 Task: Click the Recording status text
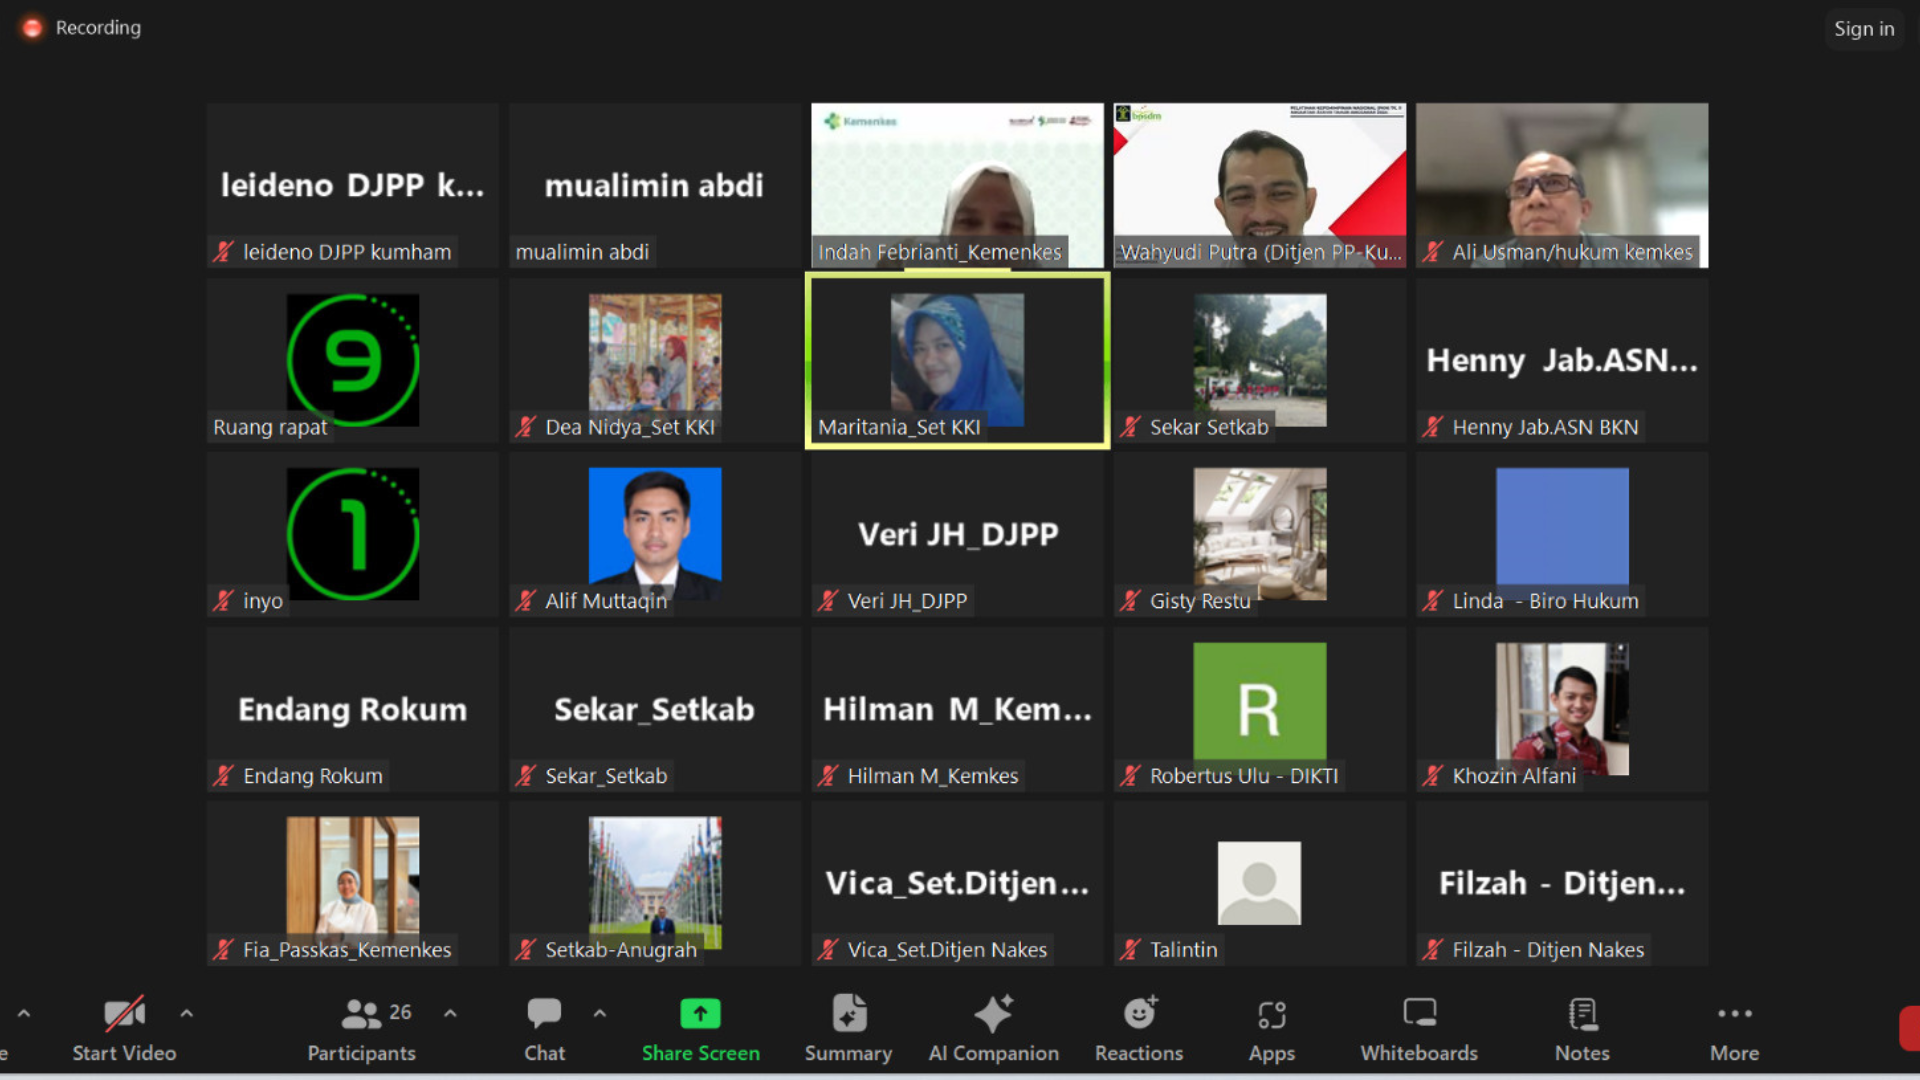coord(98,28)
